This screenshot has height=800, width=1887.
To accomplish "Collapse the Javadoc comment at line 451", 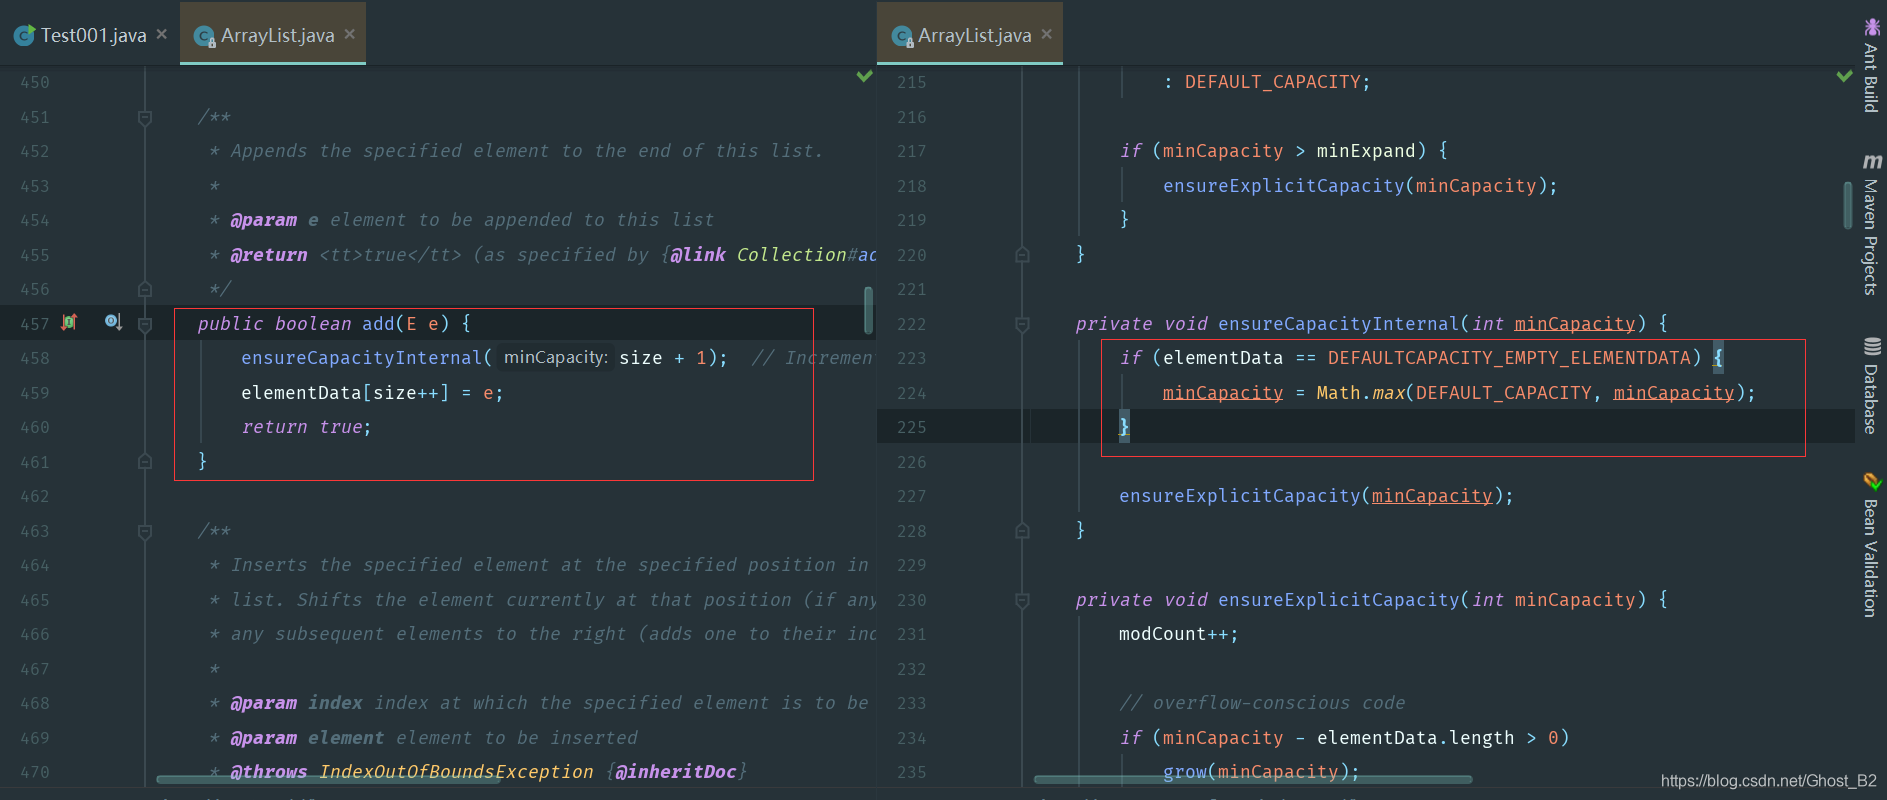I will coord(145,118).
